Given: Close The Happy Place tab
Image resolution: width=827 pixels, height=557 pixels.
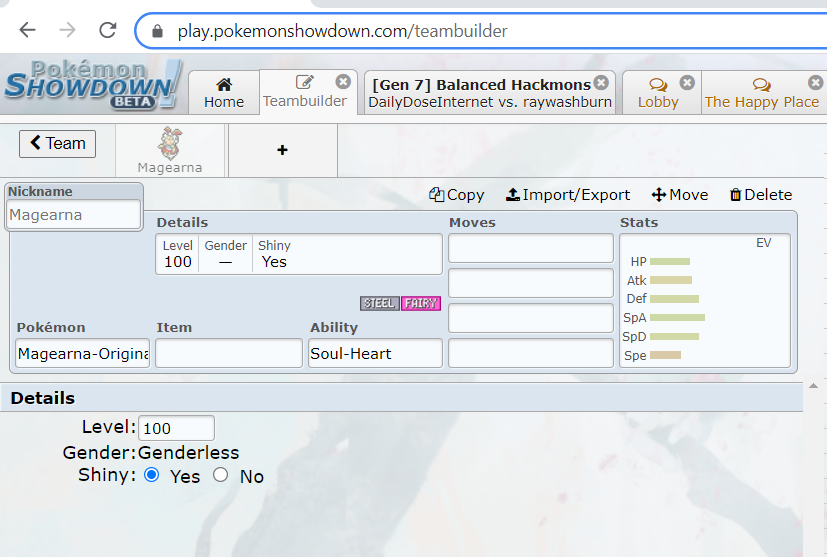Looking at the screenshot, I should (x=815, y=82).
